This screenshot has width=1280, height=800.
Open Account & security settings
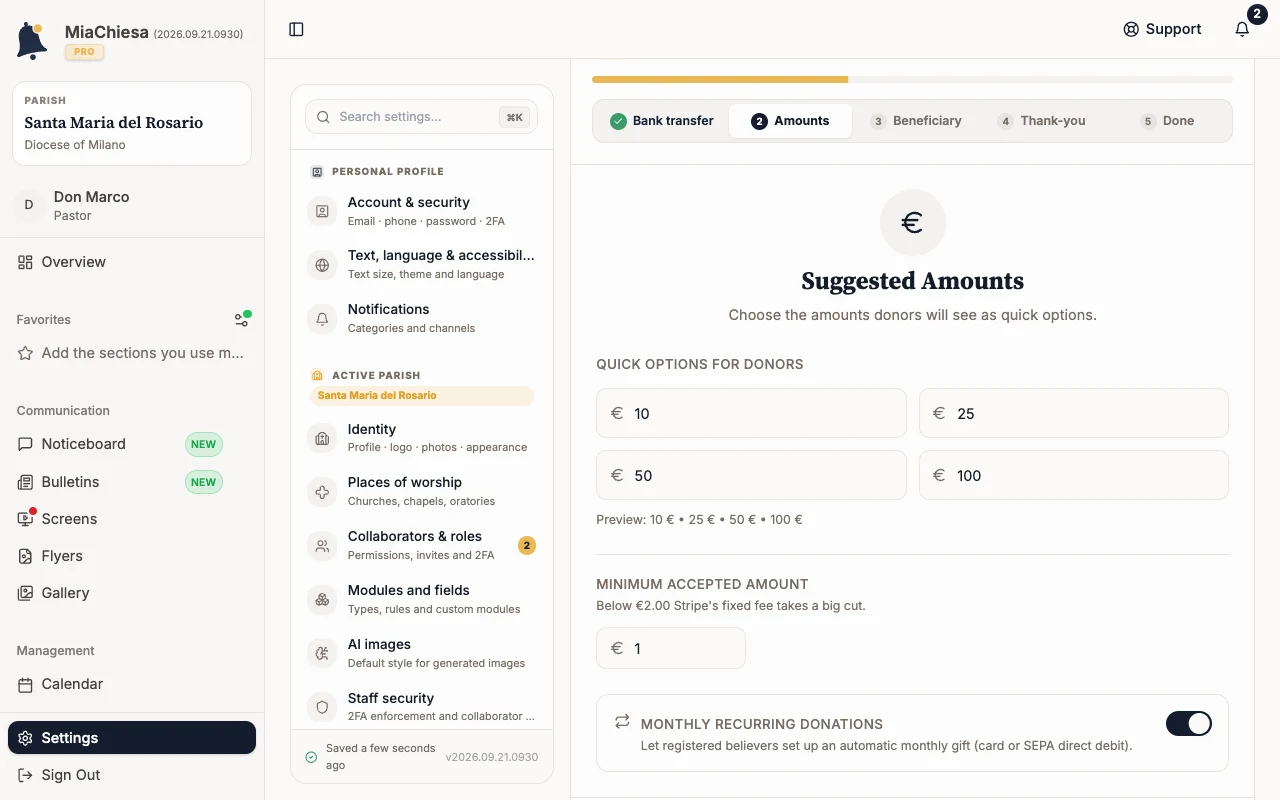pyautogui.click(x=421, y=211)
